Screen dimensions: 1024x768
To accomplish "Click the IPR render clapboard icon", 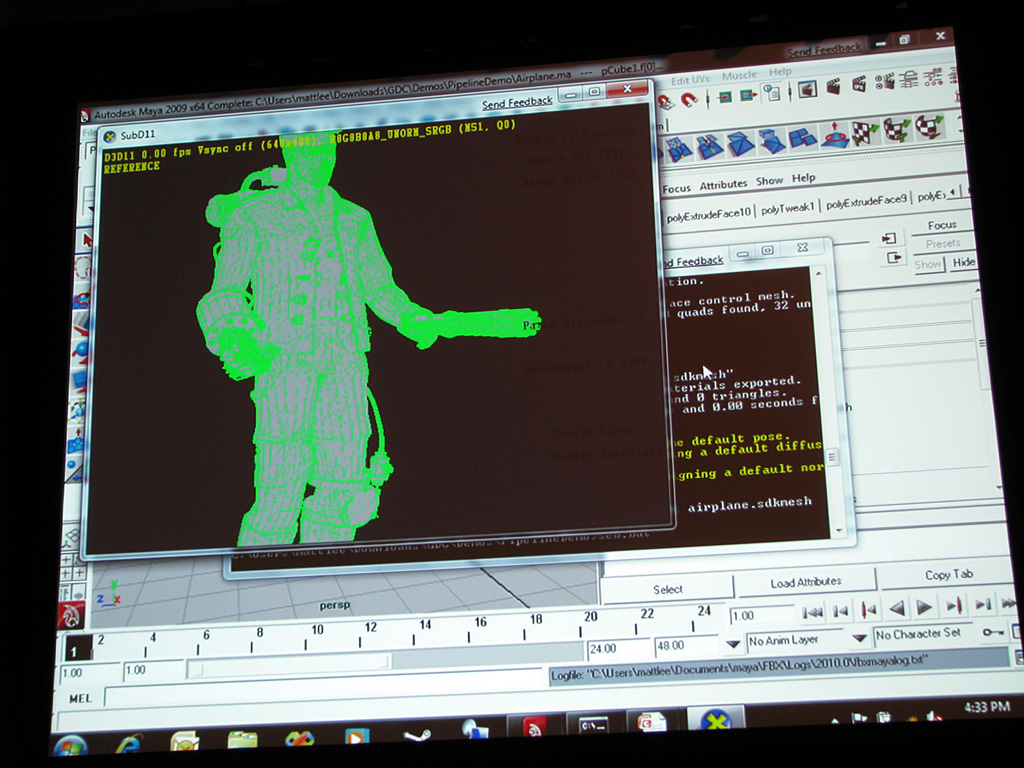I will coord(859,84).
